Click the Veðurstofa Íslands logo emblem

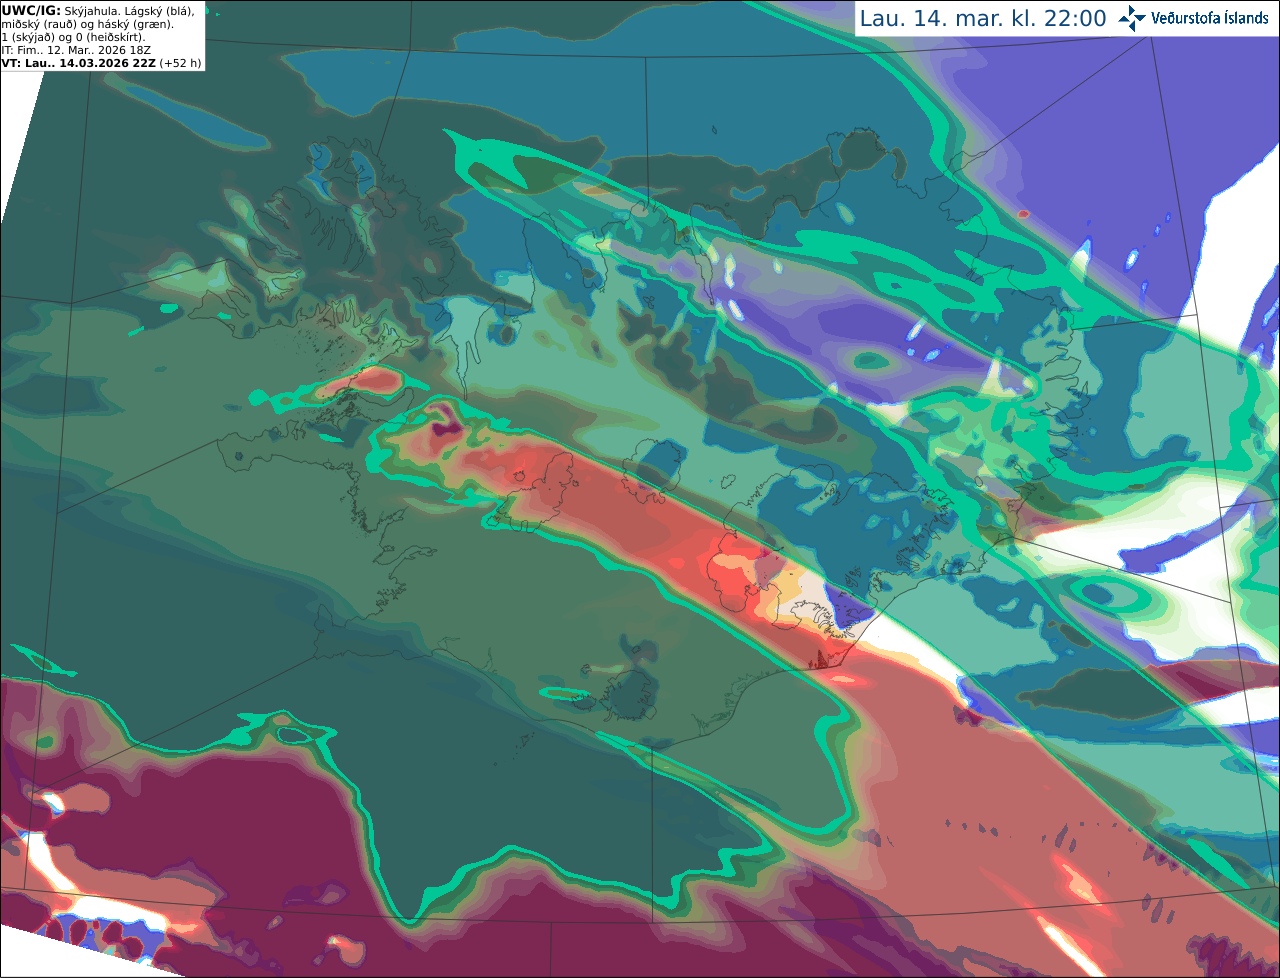[x=1132, y=18]
